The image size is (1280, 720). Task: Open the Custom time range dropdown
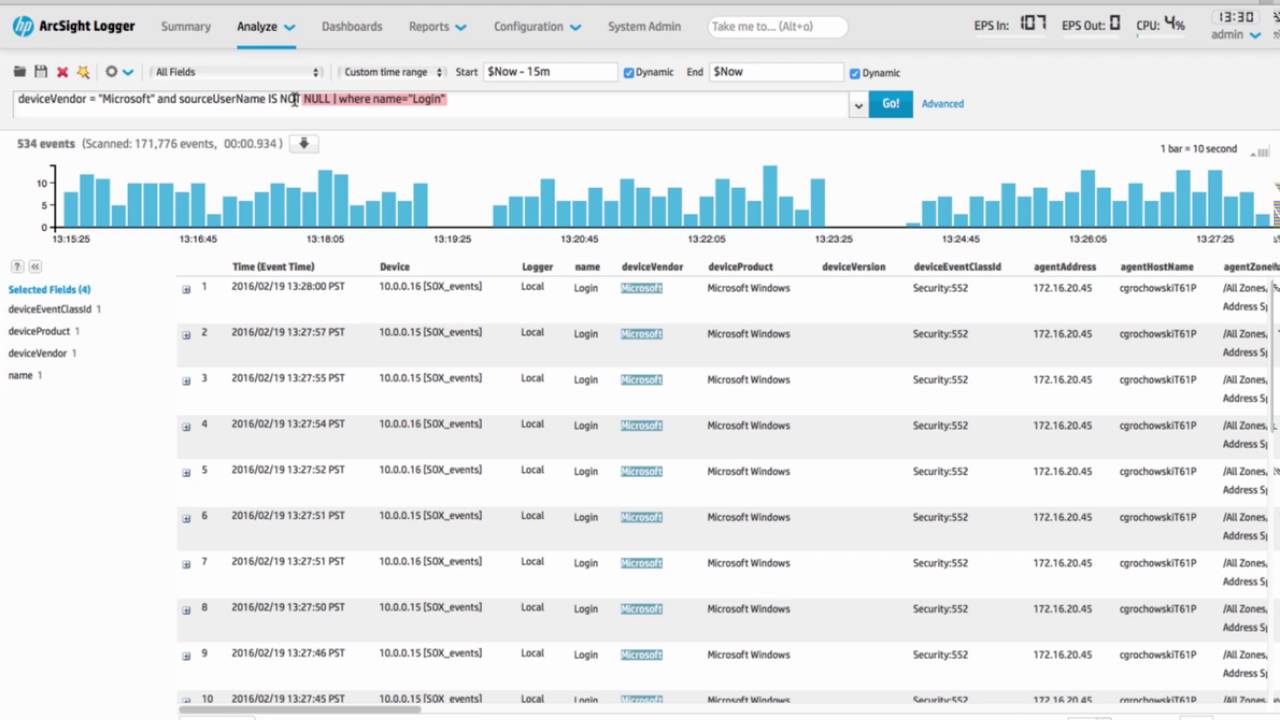392,72
